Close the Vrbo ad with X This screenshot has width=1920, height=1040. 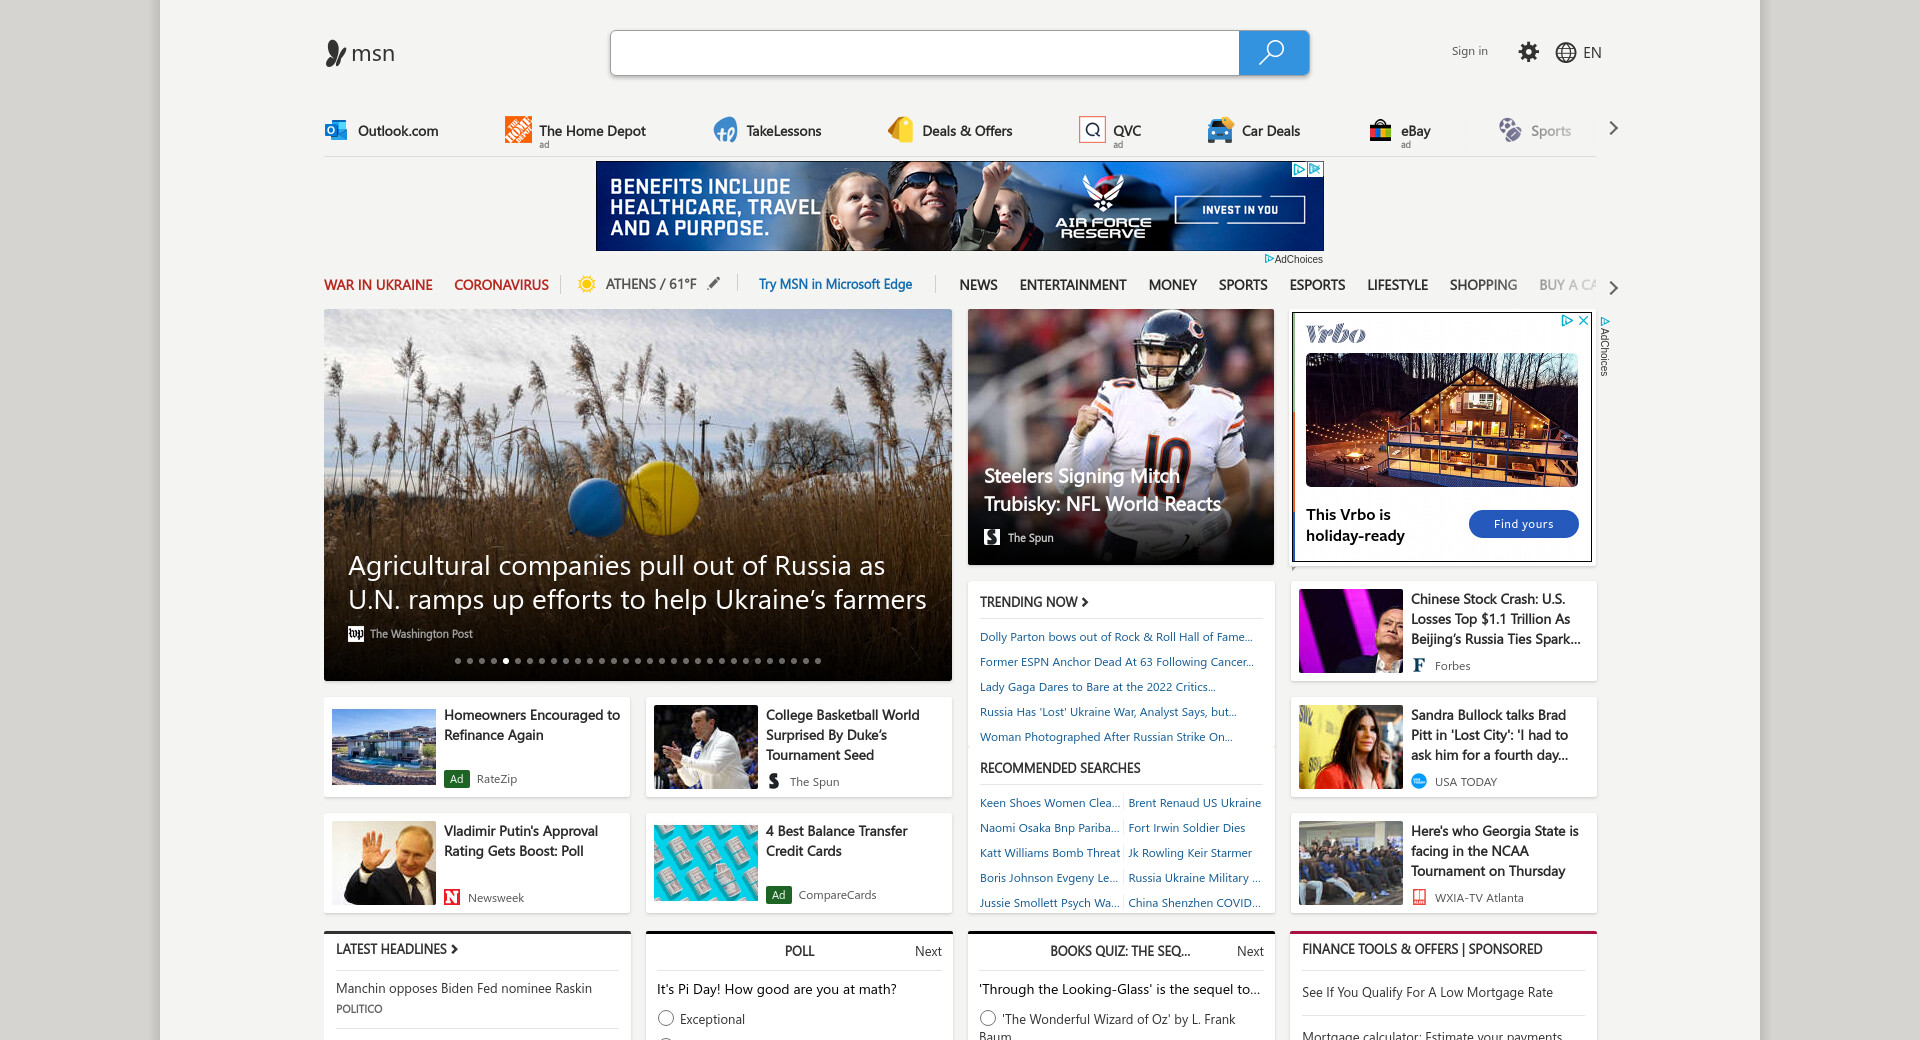click(x=1583, y=321)
